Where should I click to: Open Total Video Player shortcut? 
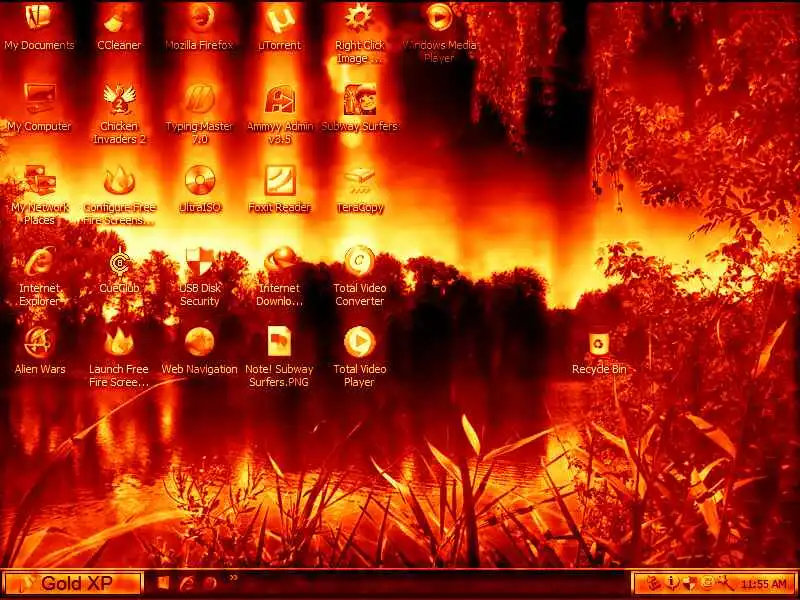(x=360, y=358)
